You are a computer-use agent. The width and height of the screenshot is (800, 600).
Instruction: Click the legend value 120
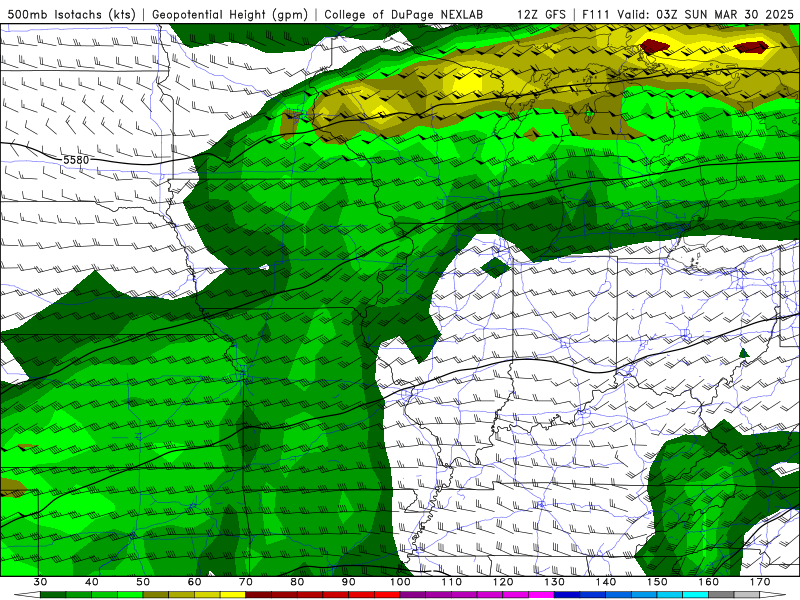pyautogui.click(x=503, y=582)
